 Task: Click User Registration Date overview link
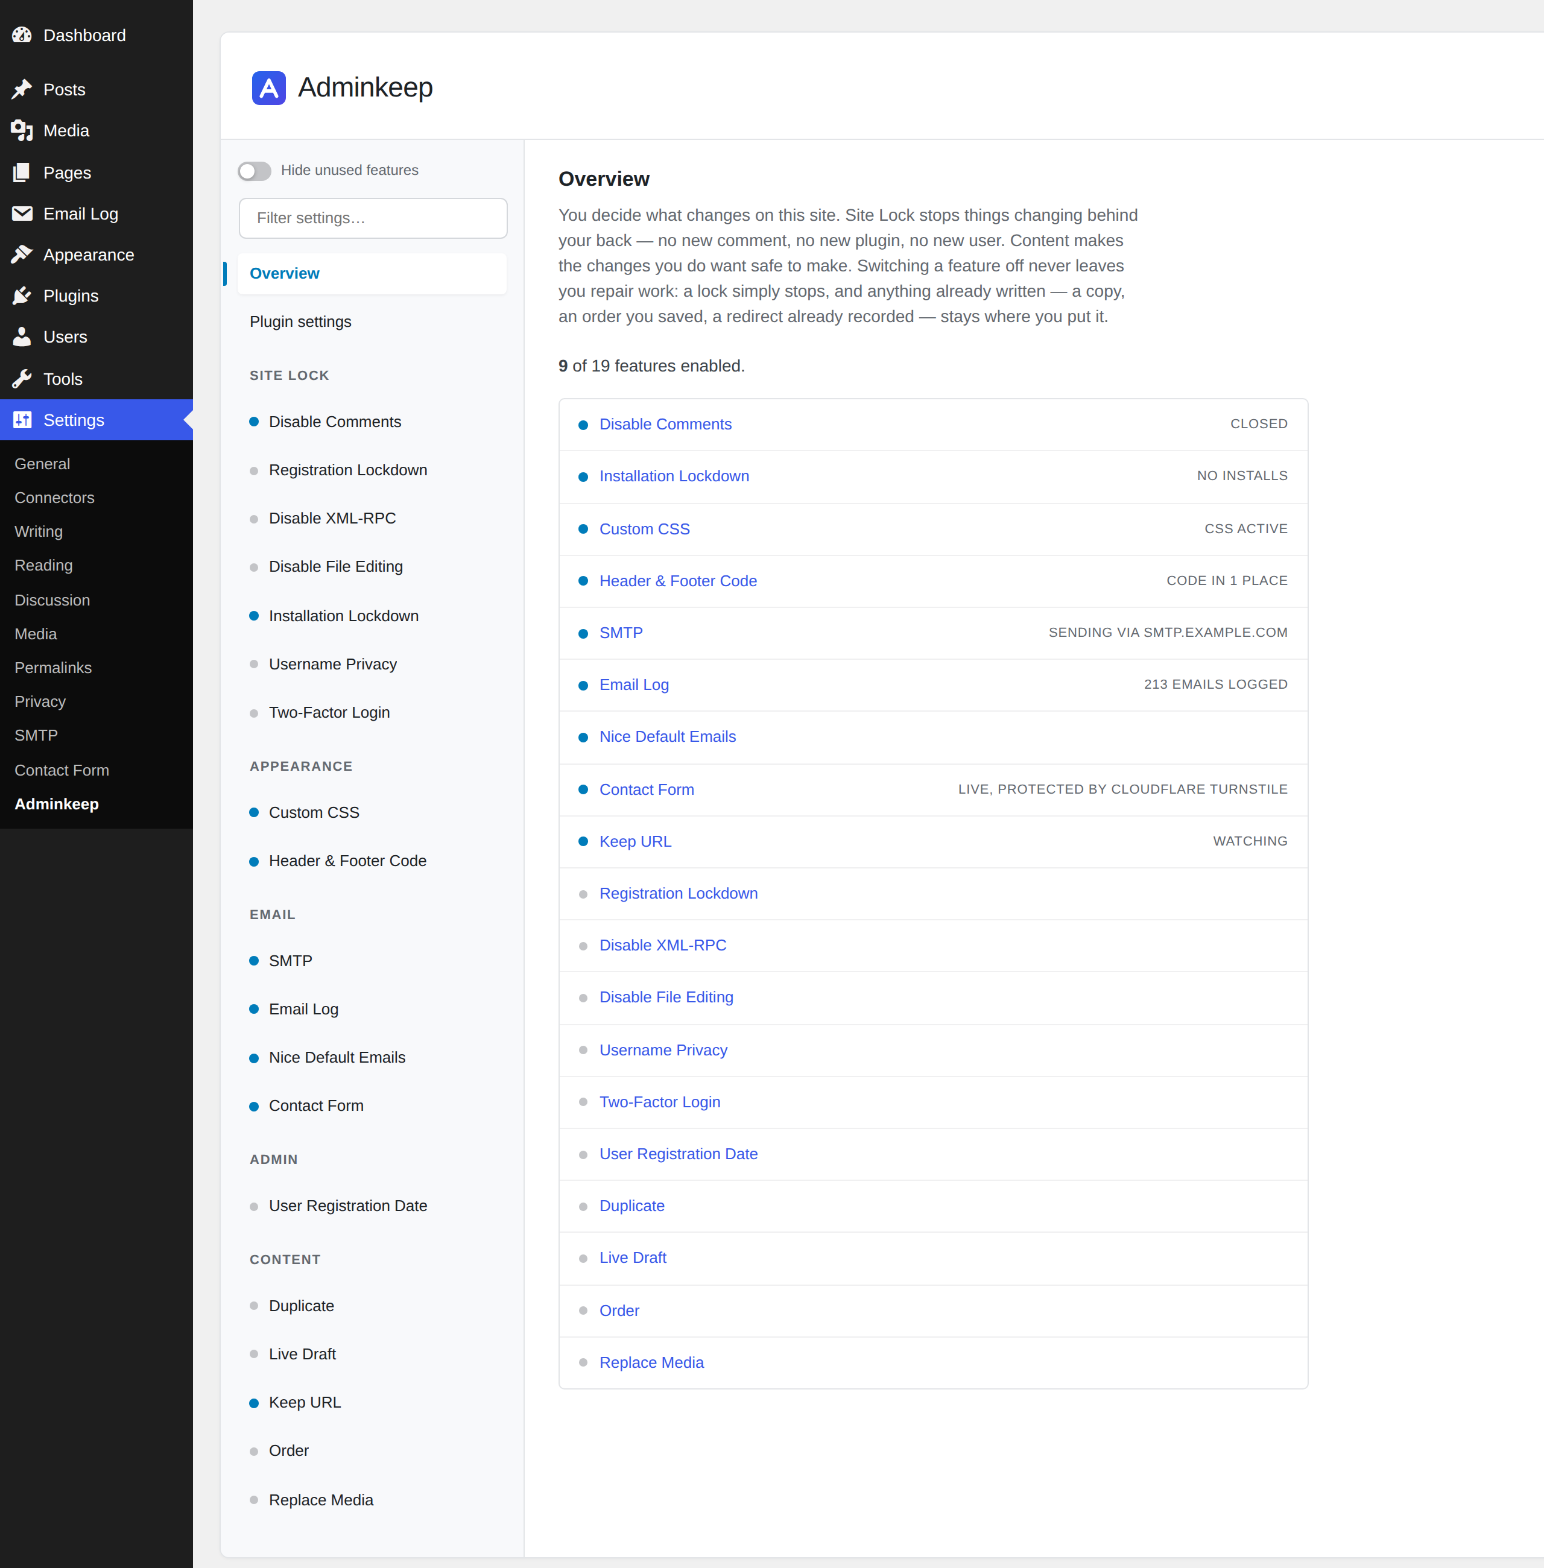click(679, 1154)
